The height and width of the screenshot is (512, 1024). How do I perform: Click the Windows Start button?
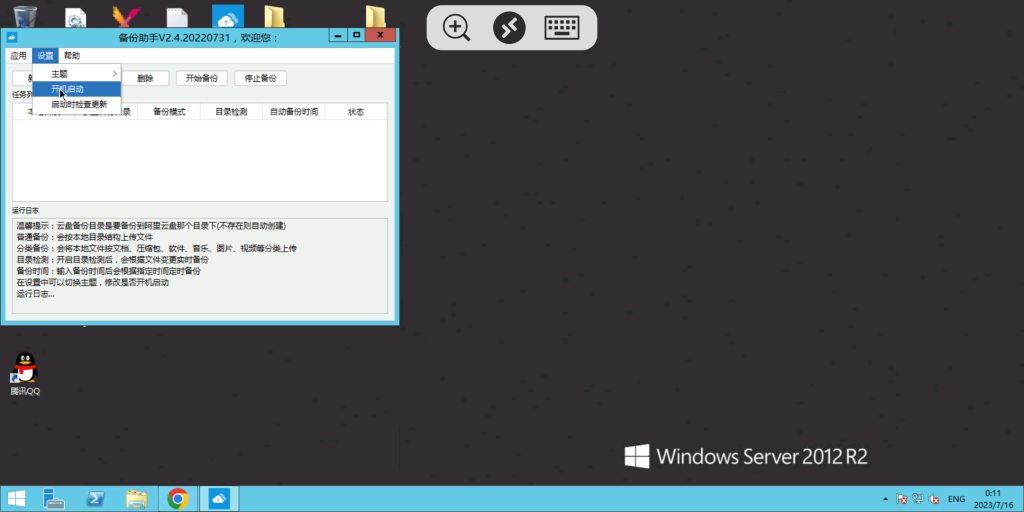click(x=17, y=498)
